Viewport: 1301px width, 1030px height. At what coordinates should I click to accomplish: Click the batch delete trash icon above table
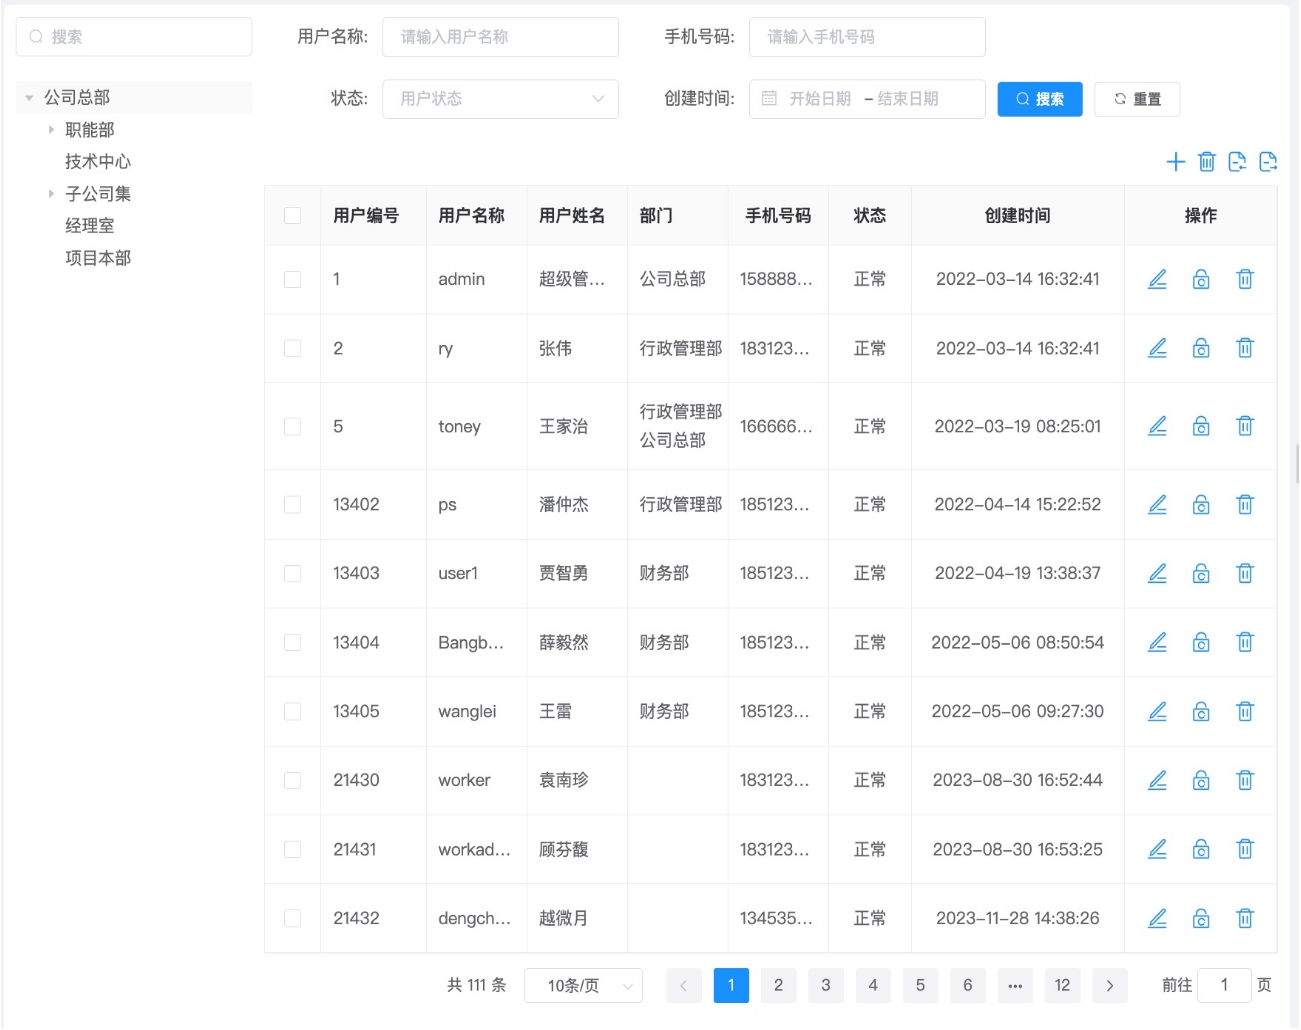pyautogui.click(x=1207, y=162)
